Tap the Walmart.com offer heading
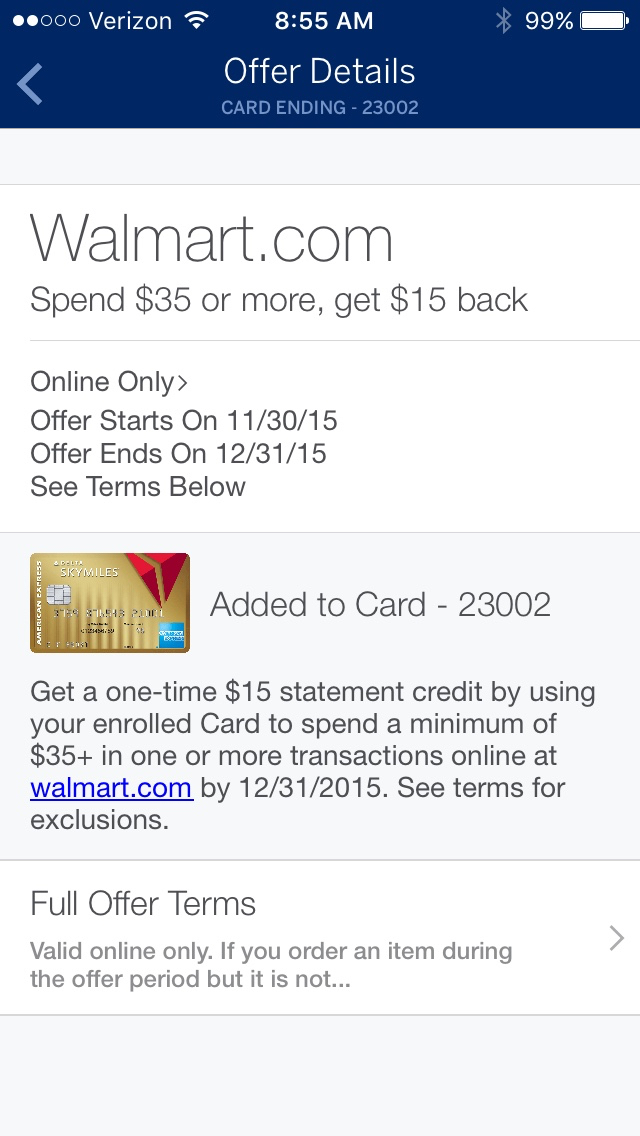This screenshot has width=640, height=1136. click(212, 240)
